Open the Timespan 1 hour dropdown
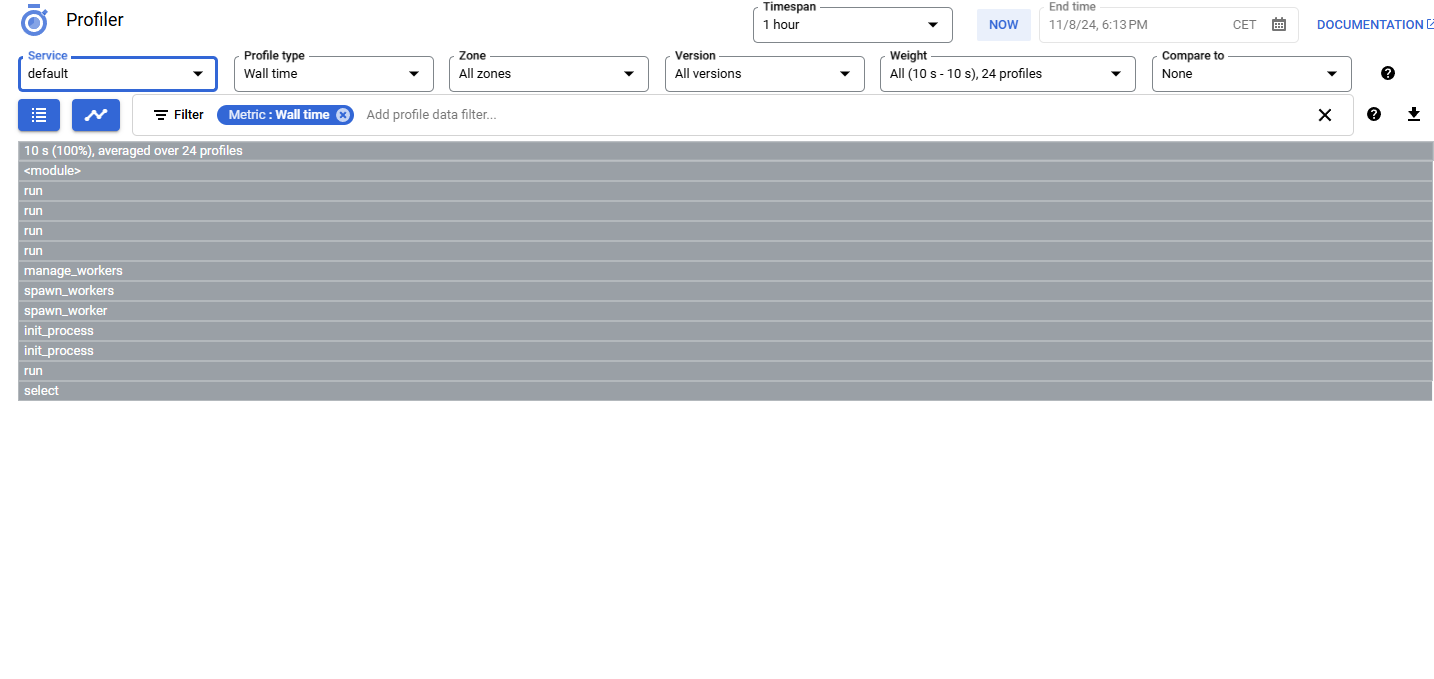The width and height of the screenshot is (1434, 679). click(x=853, y=25)
